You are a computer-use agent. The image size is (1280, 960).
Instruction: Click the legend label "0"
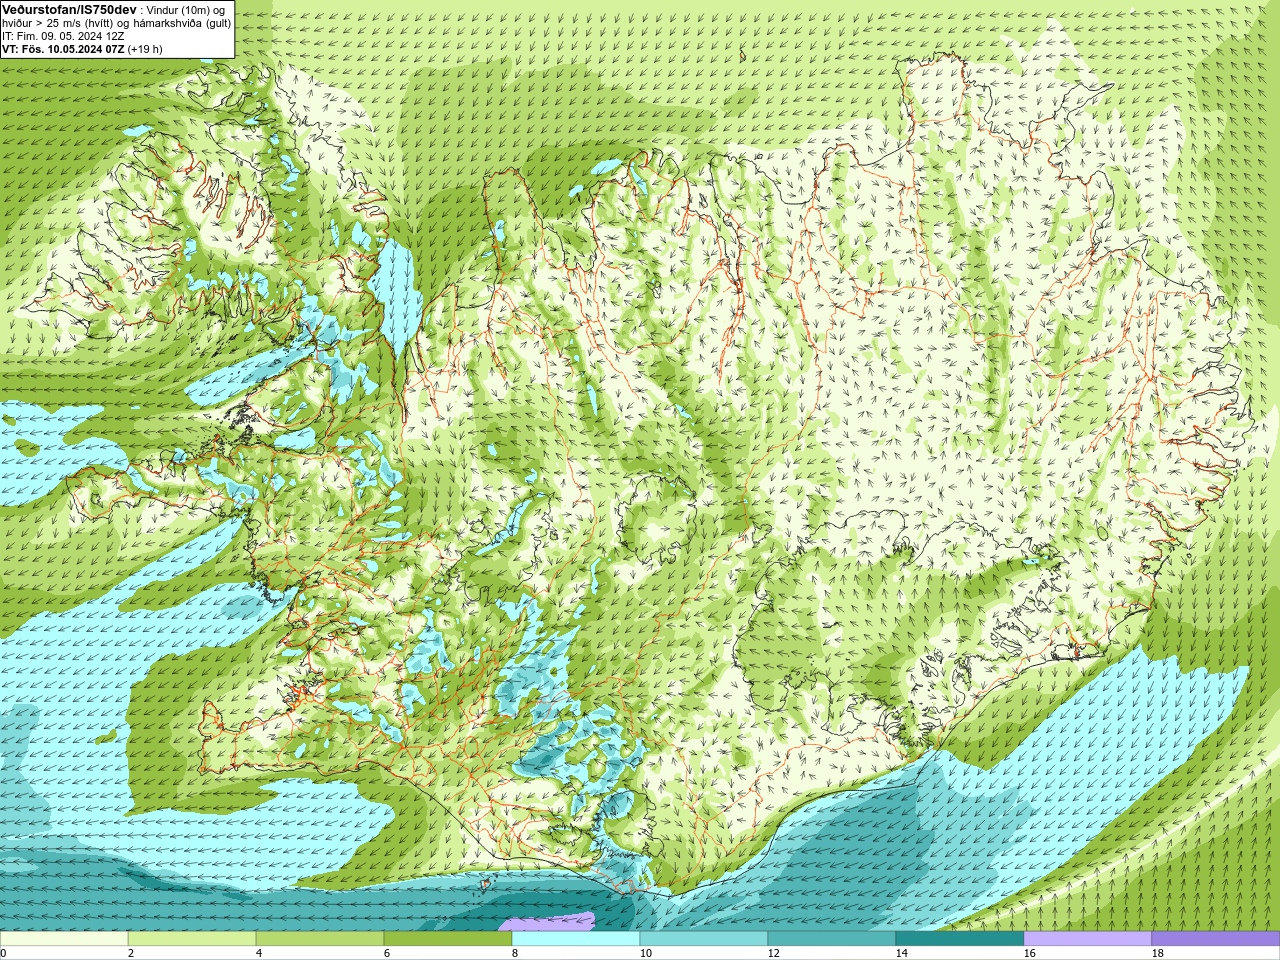[3, 953]
